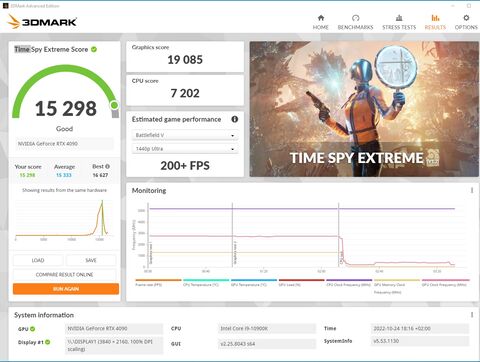Click the info icon next to Best score

pyautogui.click(x=107, y=166)
